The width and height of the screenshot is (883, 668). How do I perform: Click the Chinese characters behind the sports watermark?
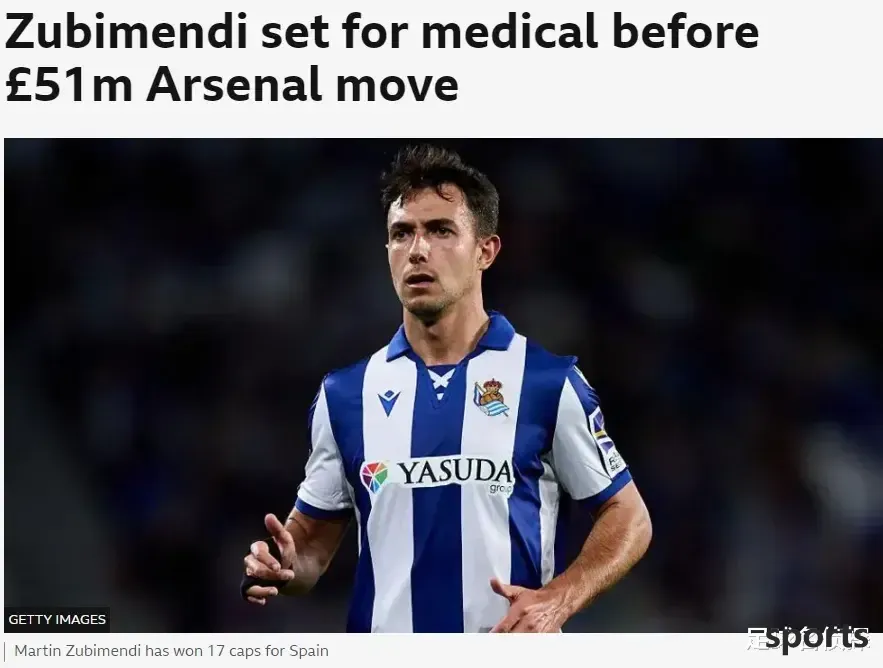click(x=808, y=639)
